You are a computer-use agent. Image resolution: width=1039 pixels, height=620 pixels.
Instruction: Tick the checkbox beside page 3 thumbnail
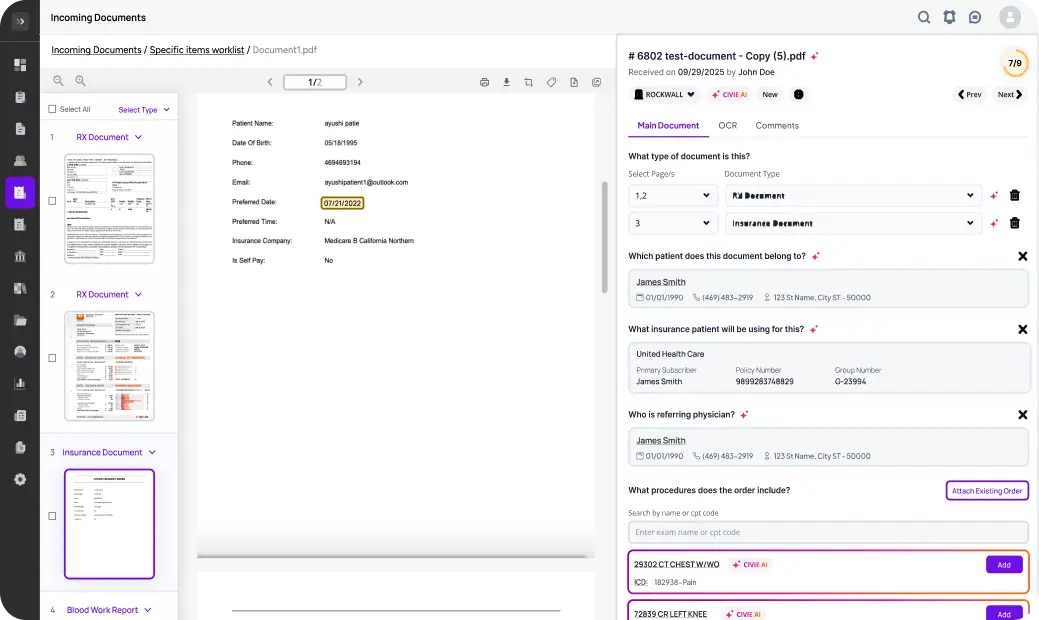[52, 516]
